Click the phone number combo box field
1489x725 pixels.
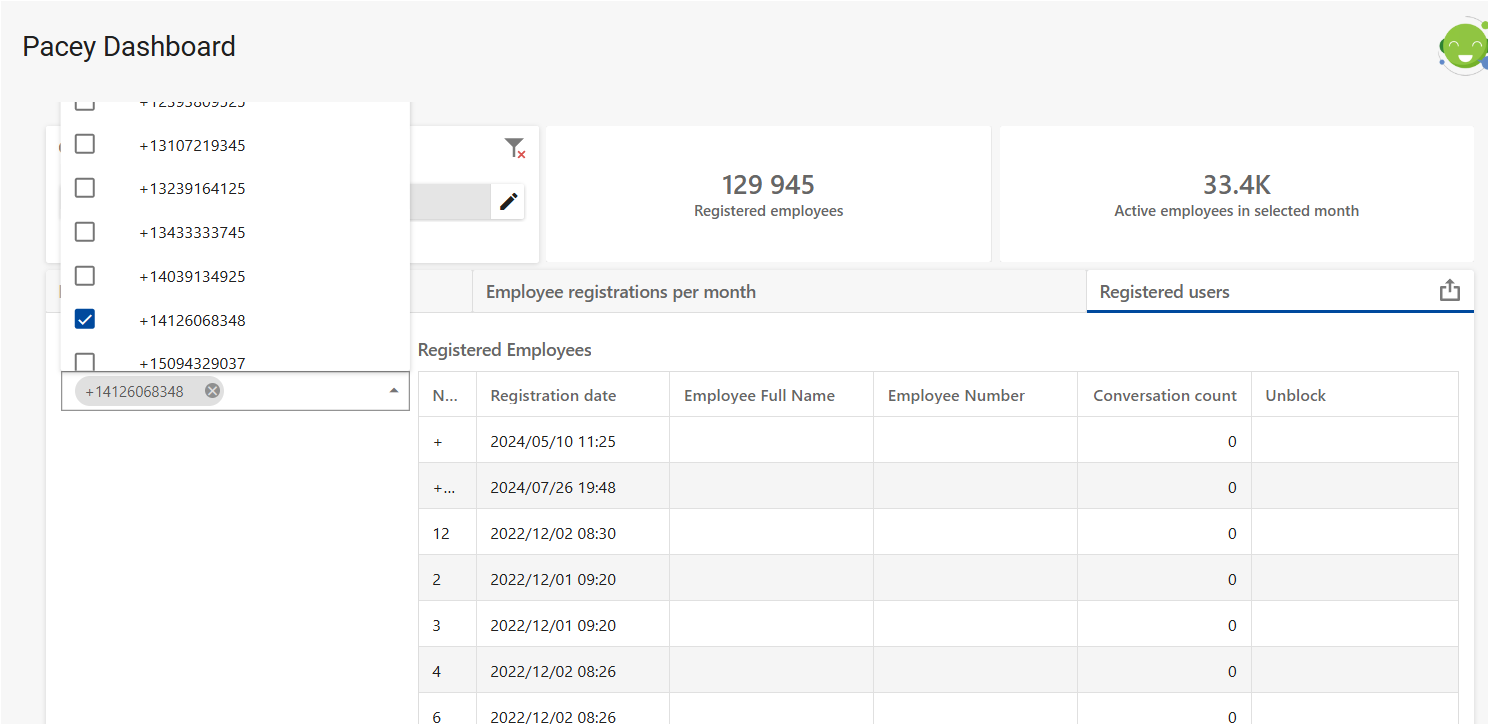[300, 391]
